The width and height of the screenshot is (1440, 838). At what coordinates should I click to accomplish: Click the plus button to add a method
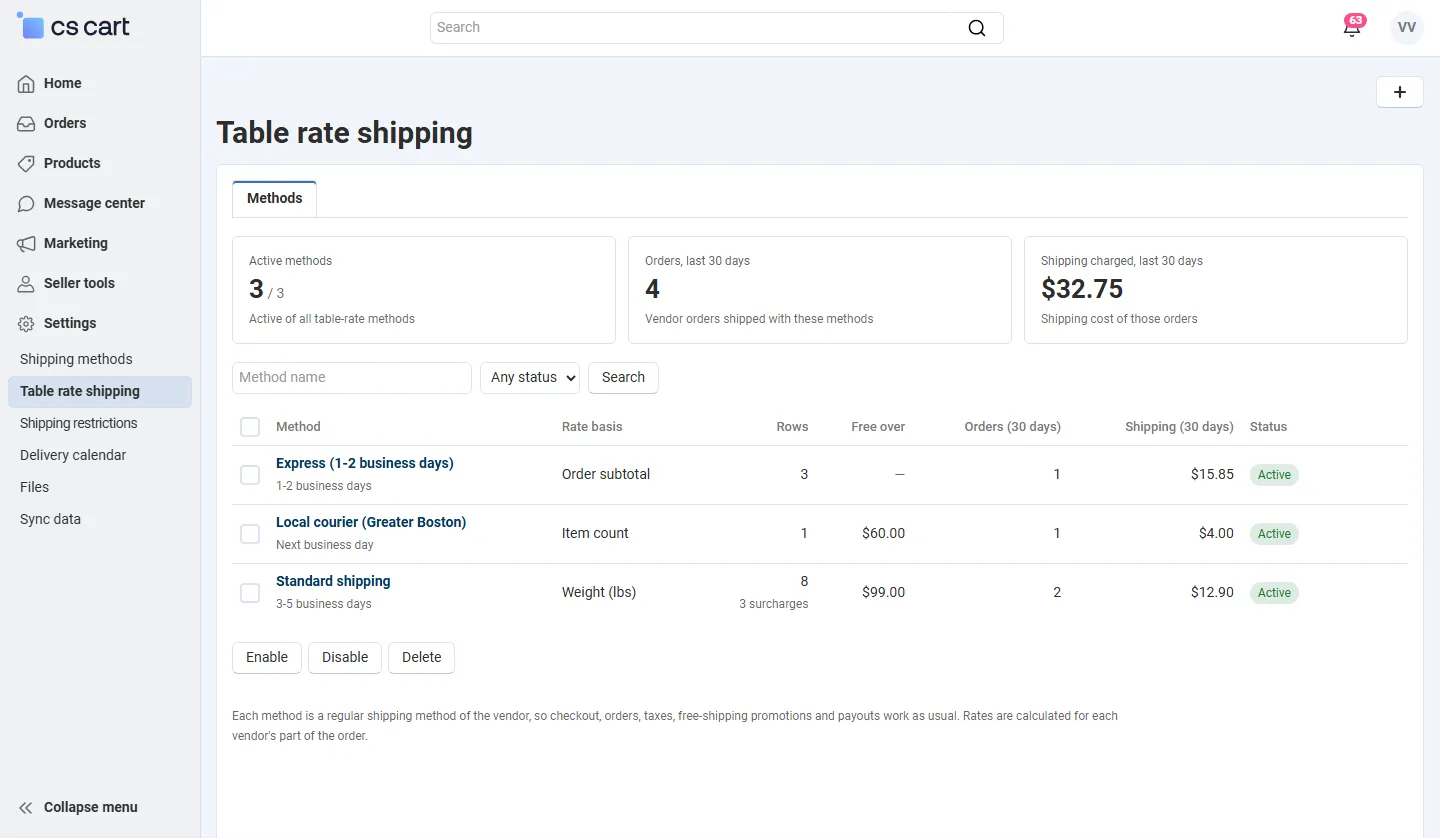pyautogui.click(x=1400, y=92)
